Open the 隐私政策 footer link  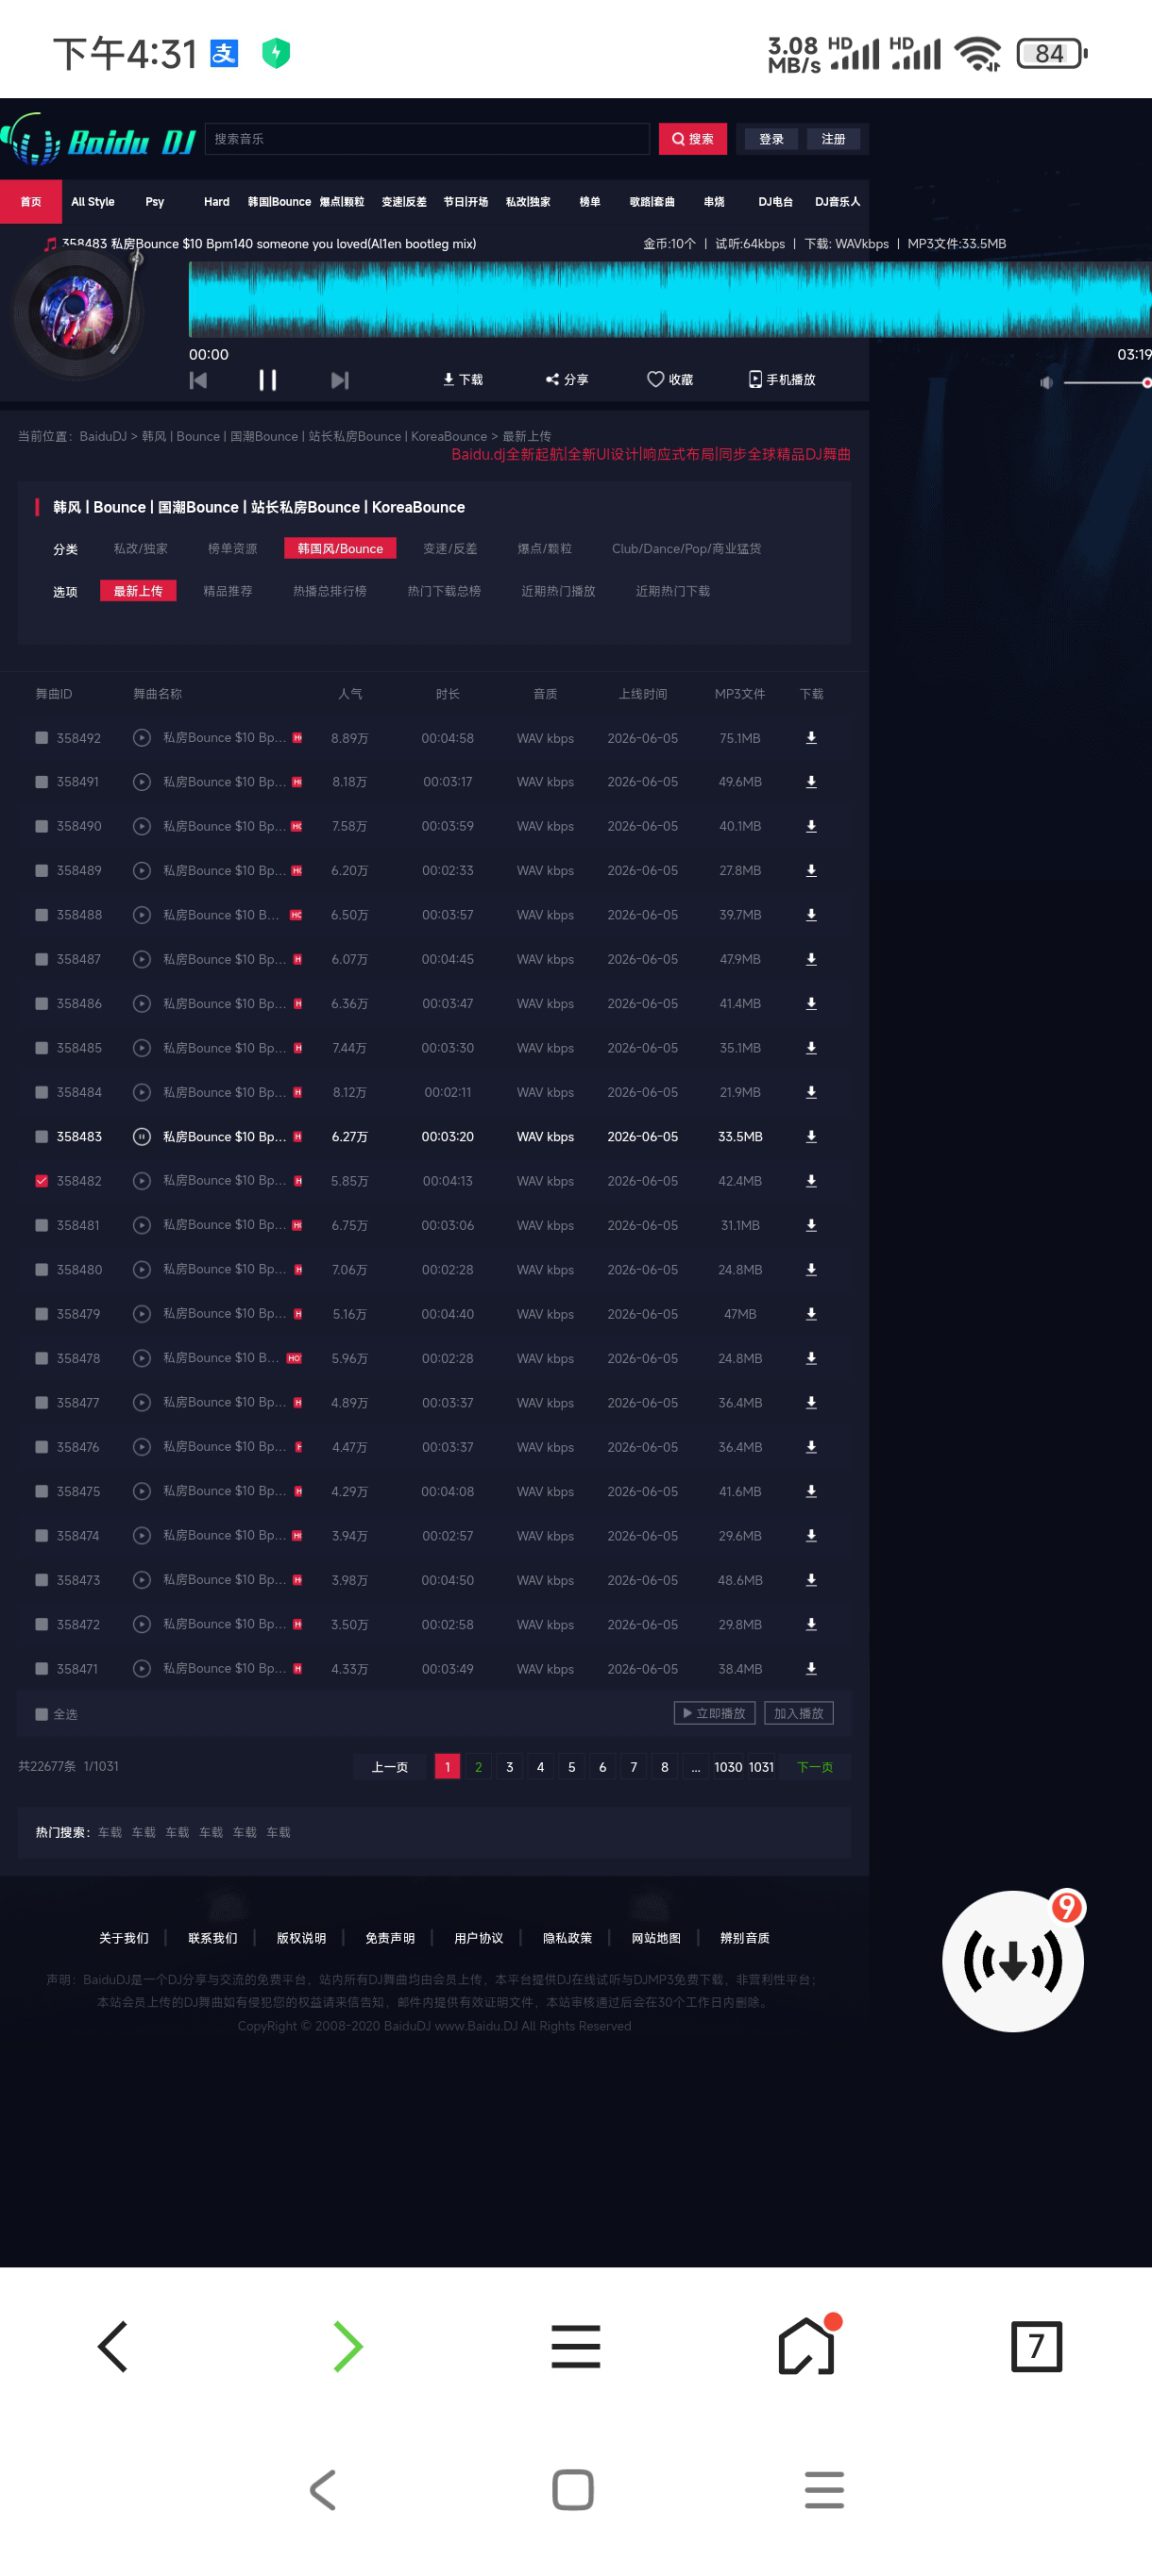[x=567, y=1938]
